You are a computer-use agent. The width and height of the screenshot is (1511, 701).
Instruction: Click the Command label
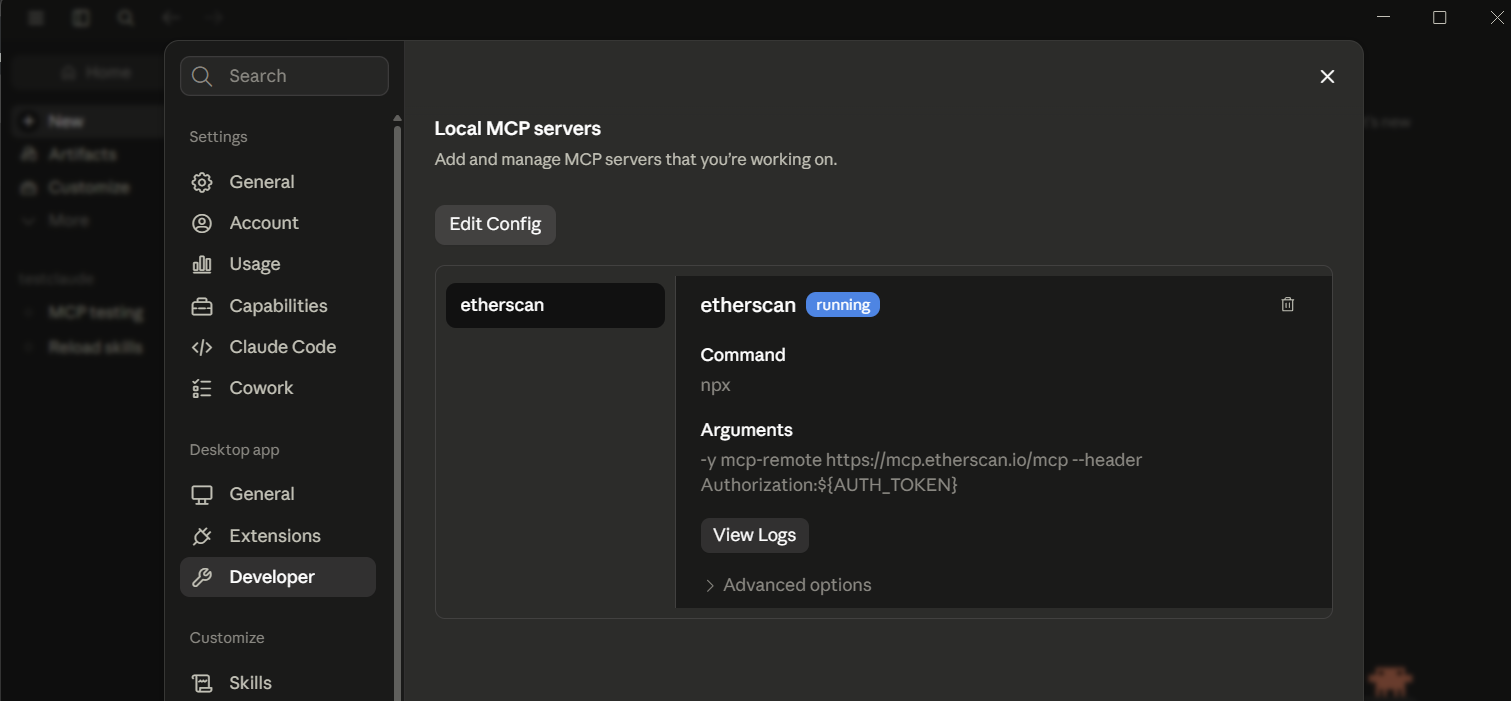(743, 355)
